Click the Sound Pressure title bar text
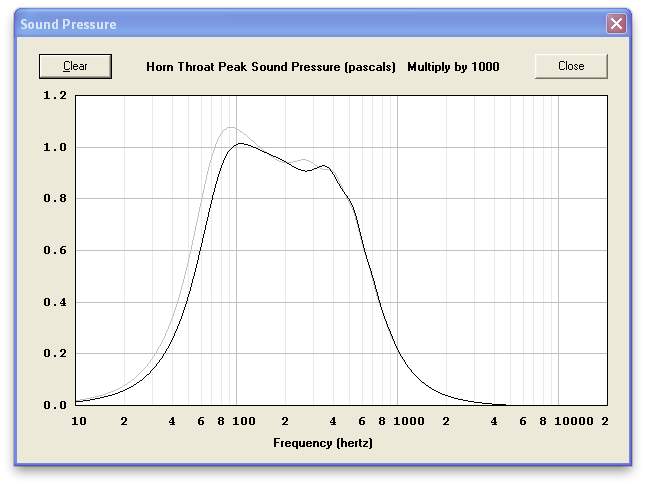 [x=68, y=24]
